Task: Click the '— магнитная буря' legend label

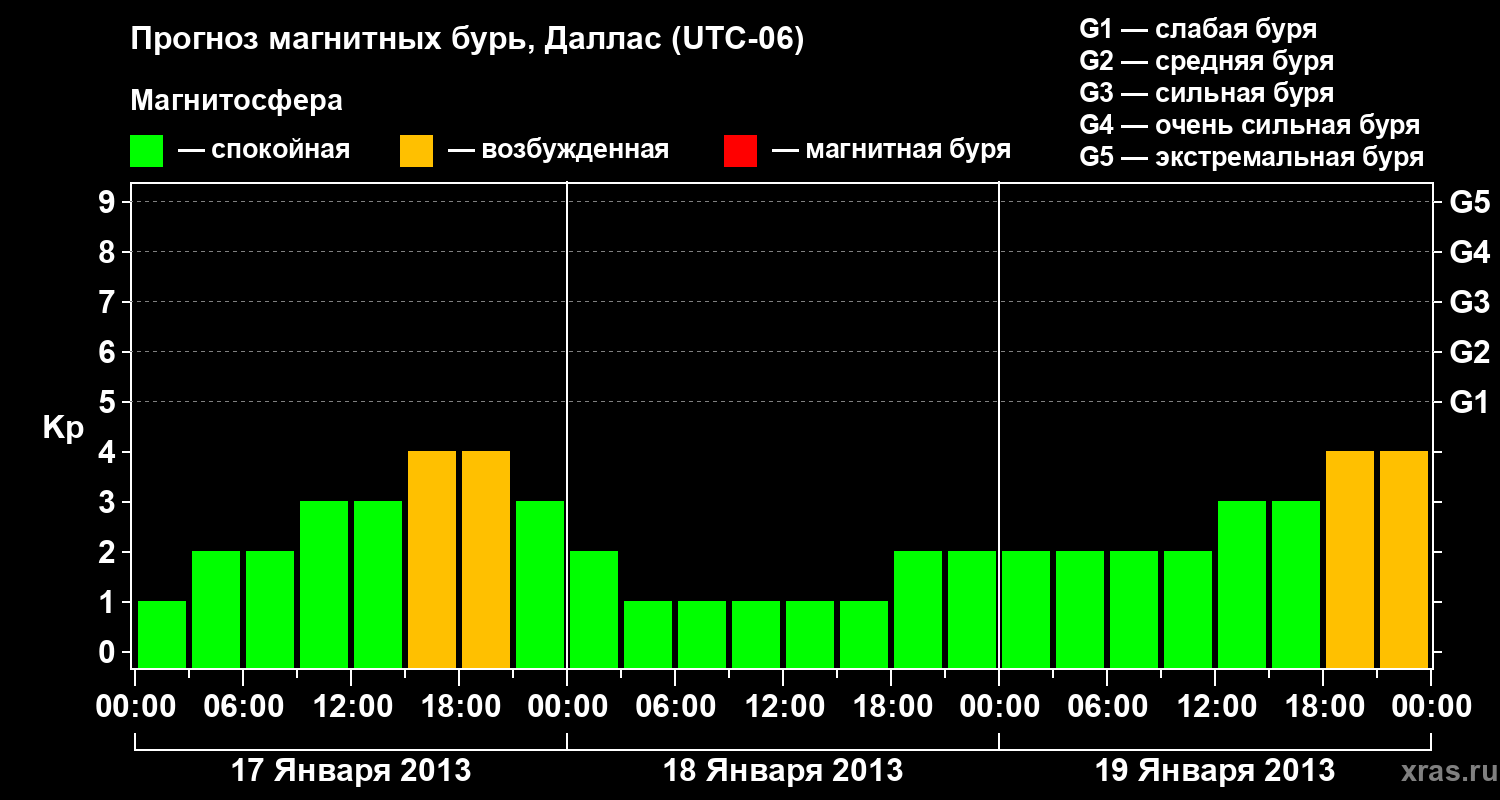Action: (x=891, y=150)
